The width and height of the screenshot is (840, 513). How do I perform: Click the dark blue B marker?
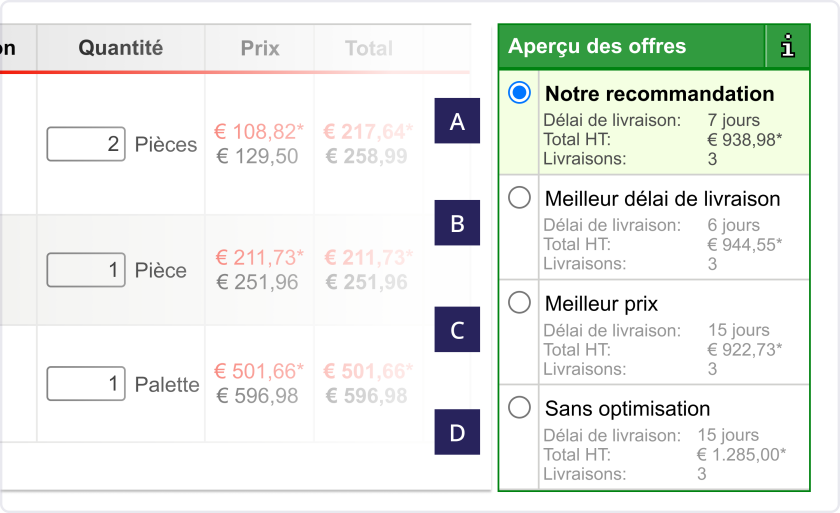tap(457, 223)
